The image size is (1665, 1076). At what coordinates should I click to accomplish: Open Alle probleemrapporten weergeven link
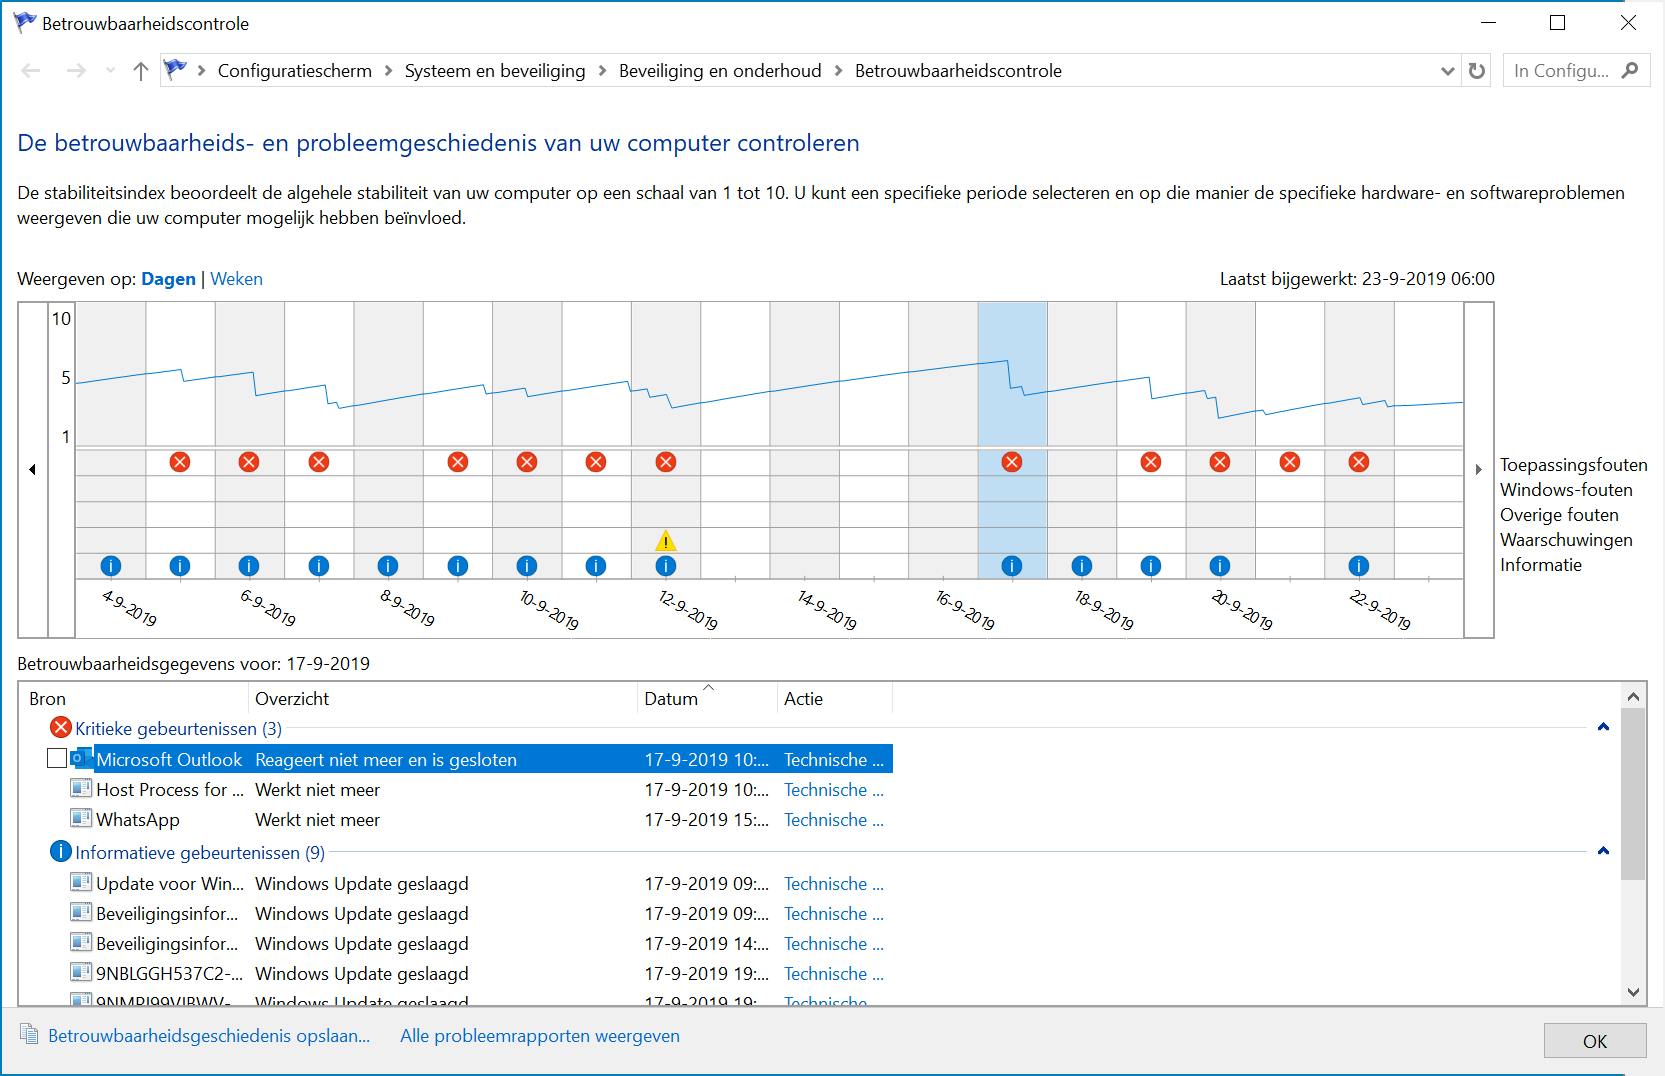[x=540, y=1036]
